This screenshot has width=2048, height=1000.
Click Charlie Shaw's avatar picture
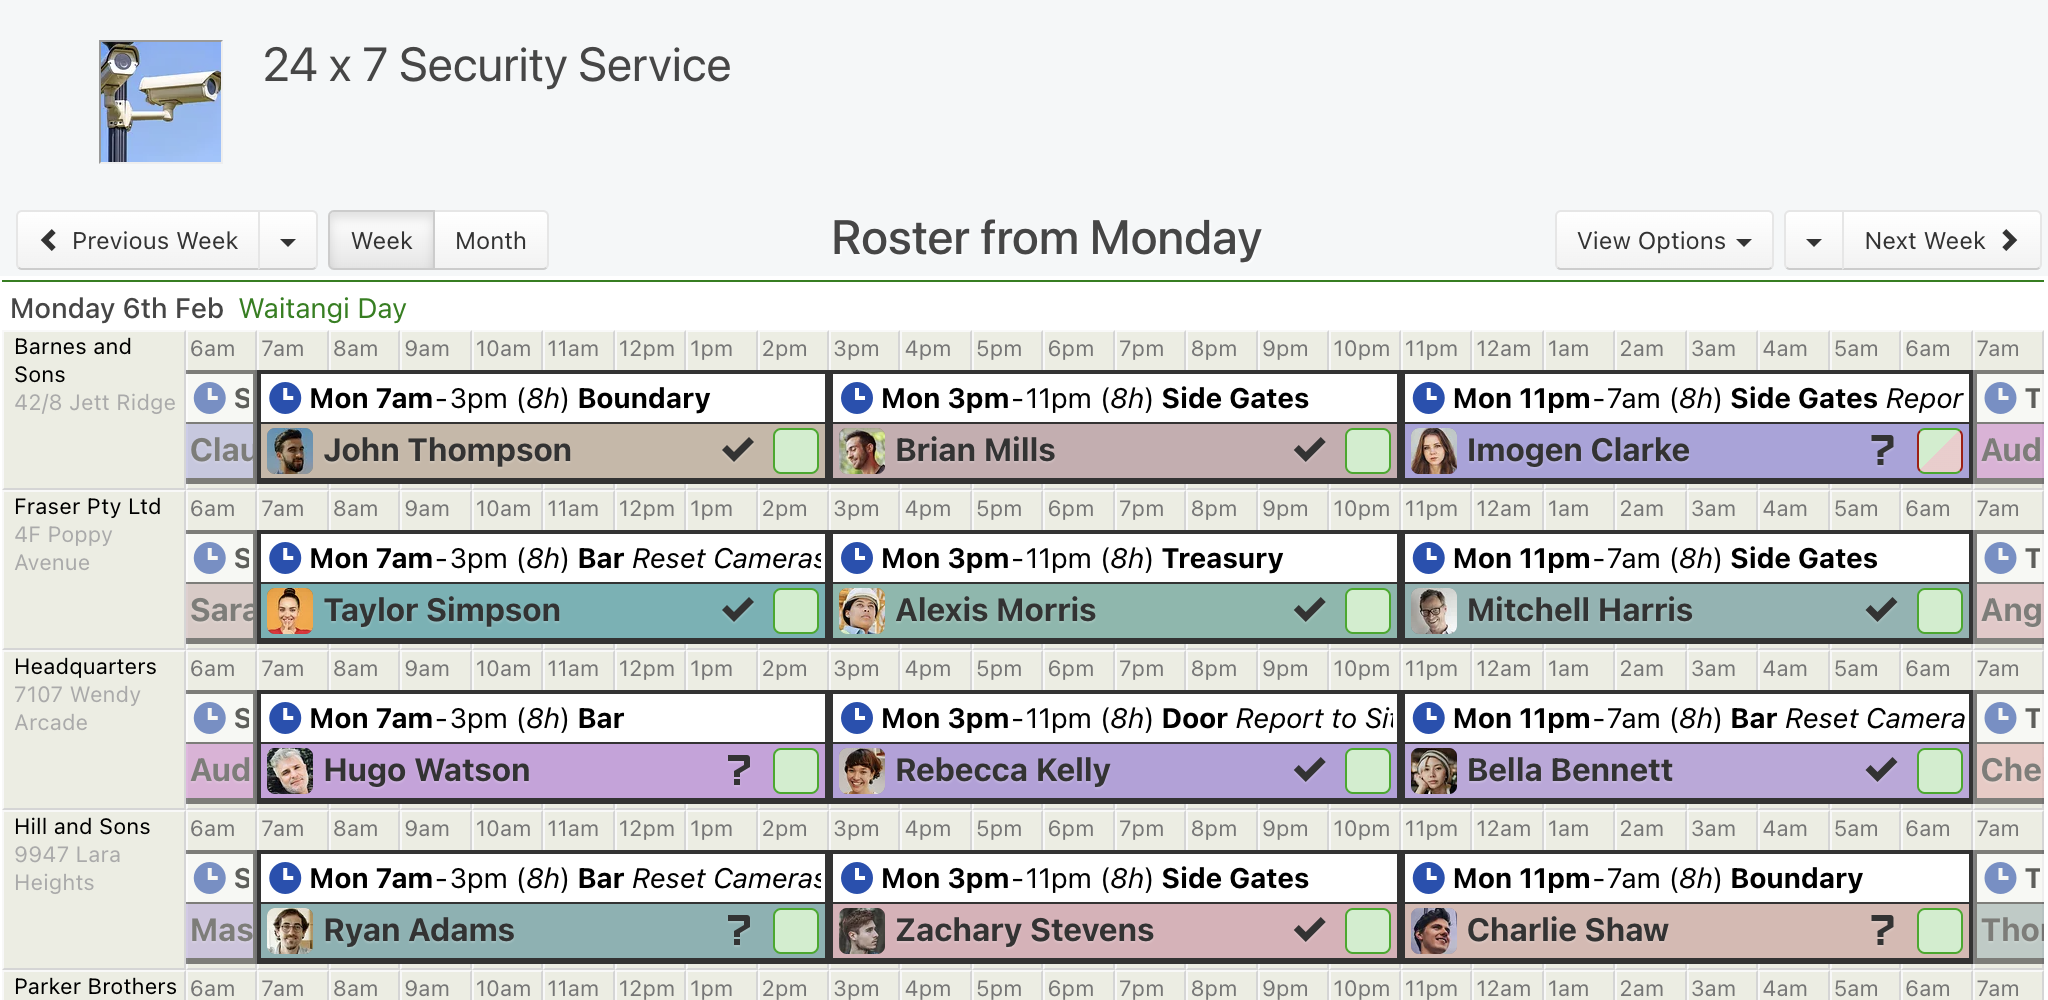pyautogui.click(x=1434, y=931)
